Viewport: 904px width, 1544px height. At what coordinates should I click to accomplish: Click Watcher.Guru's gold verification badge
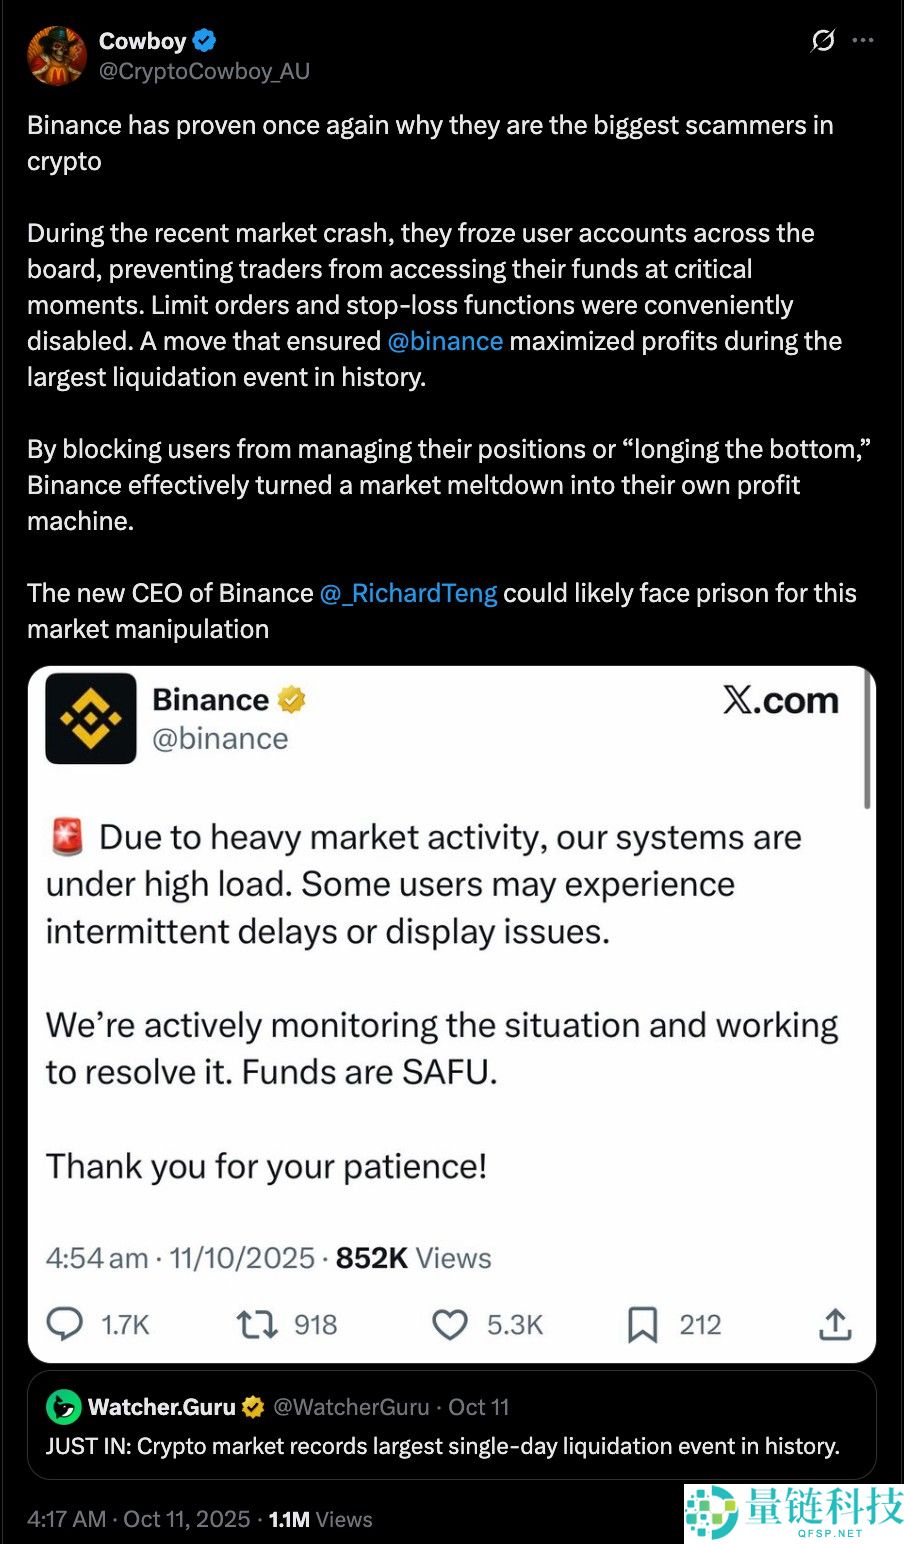(x=253, y=1406)
